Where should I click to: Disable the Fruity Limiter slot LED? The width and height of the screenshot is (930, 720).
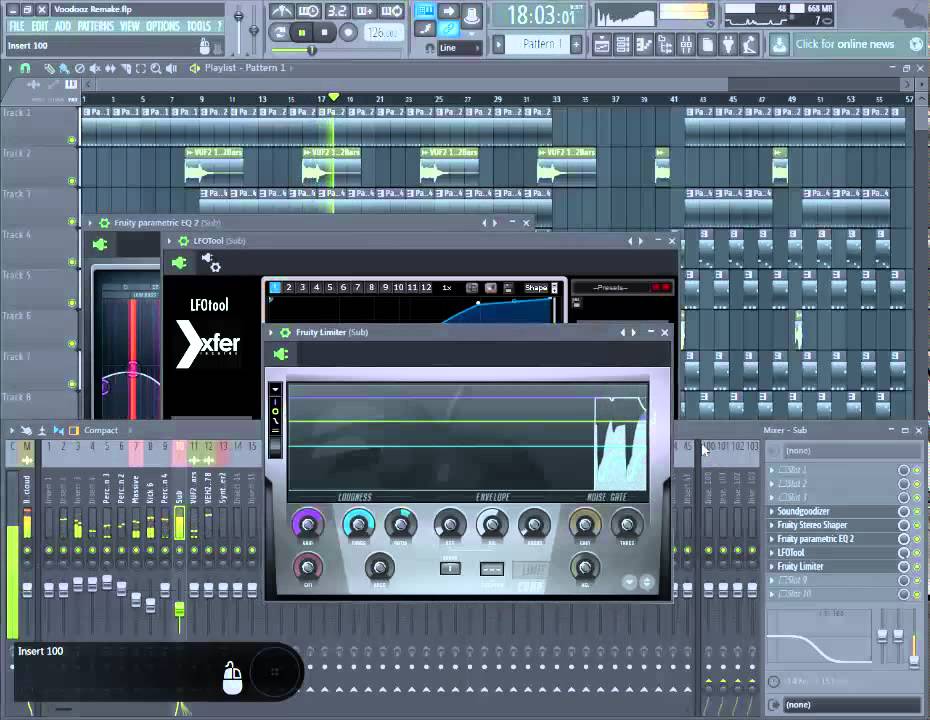pyautogui.click(x=917, y=566)
